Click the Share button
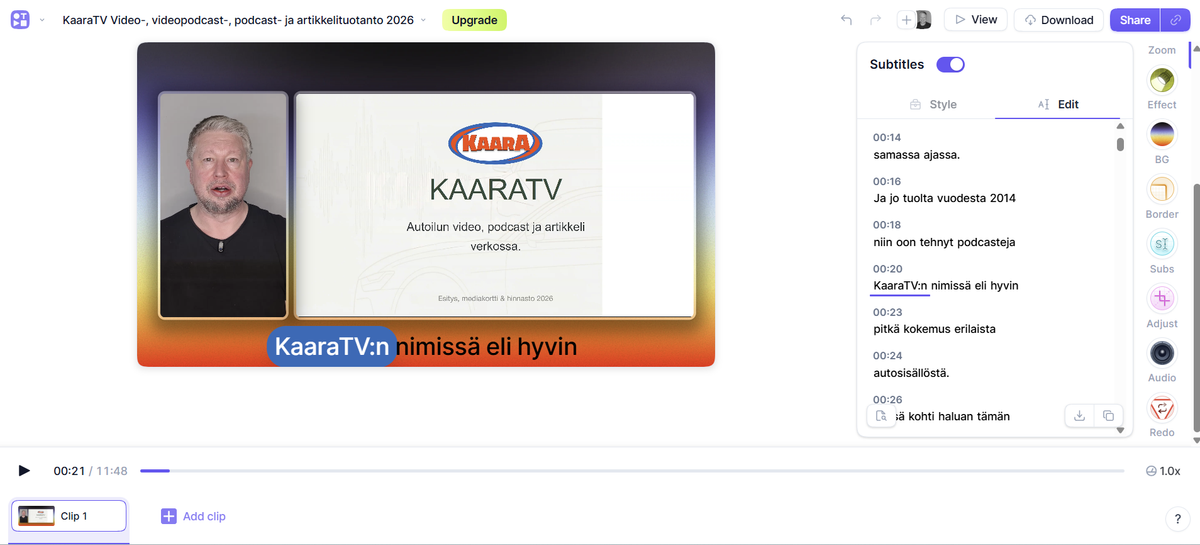This screenshot has height=545, width=1200. point(1134,20)
